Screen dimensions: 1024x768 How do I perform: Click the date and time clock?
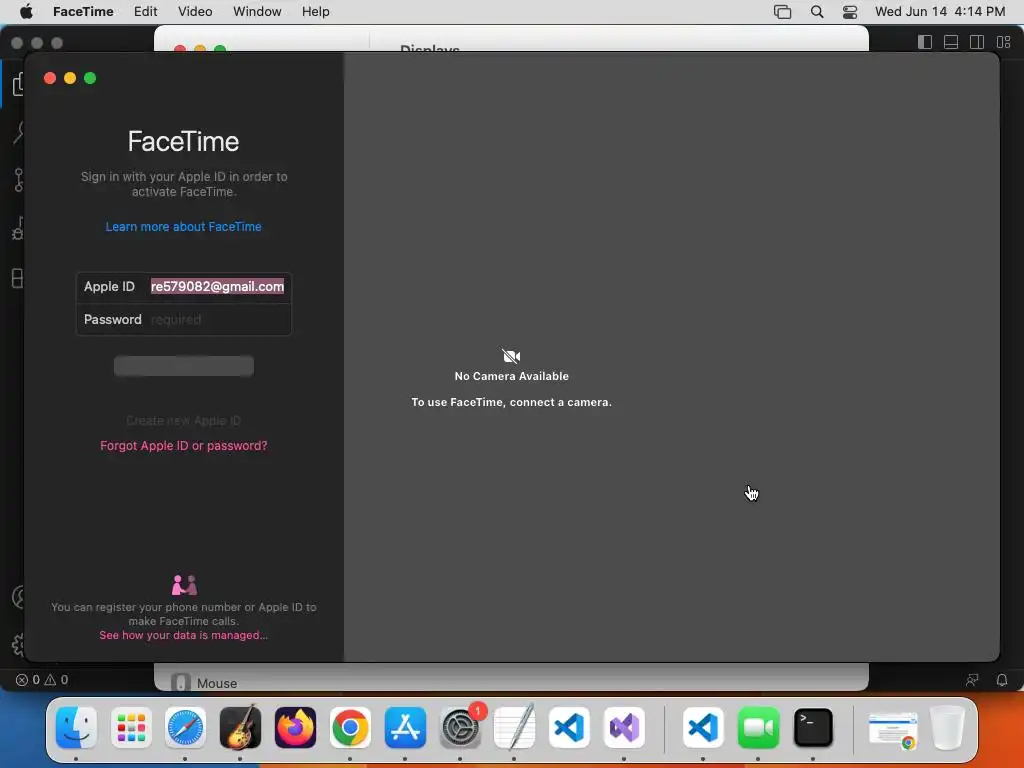point(940,11)
